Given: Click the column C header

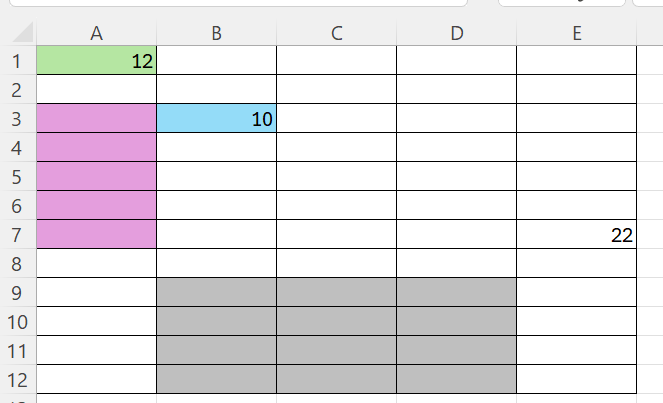Looking at the screenshot, I should pyautogui.click(x=336, y=33).
